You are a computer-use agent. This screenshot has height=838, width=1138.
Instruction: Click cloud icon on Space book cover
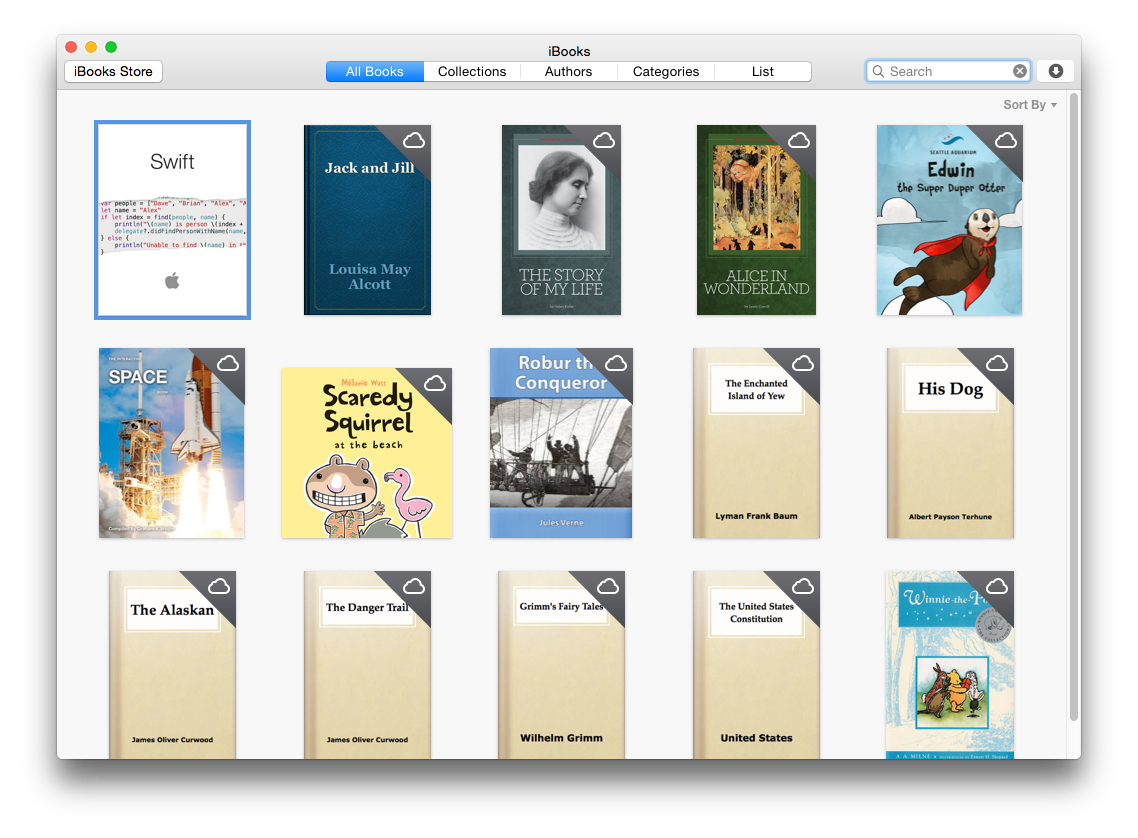[227, 363]
